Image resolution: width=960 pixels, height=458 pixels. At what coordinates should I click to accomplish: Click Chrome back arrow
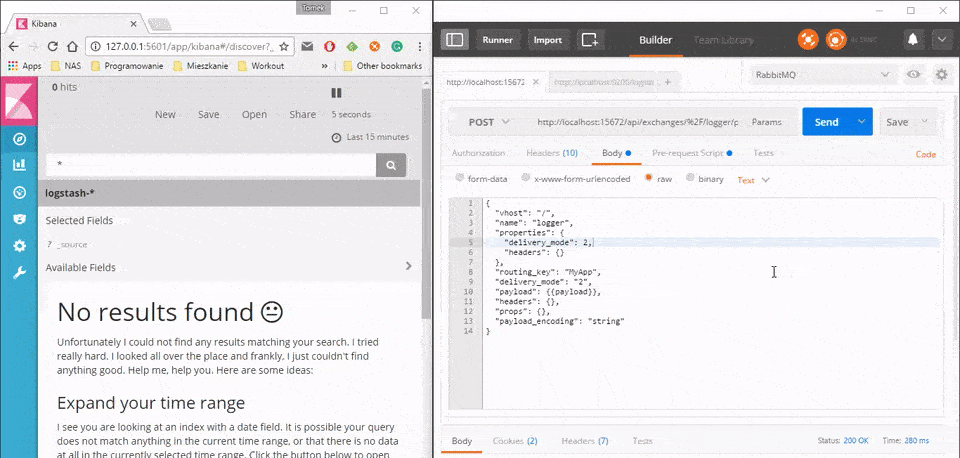[x=13, y=47]
